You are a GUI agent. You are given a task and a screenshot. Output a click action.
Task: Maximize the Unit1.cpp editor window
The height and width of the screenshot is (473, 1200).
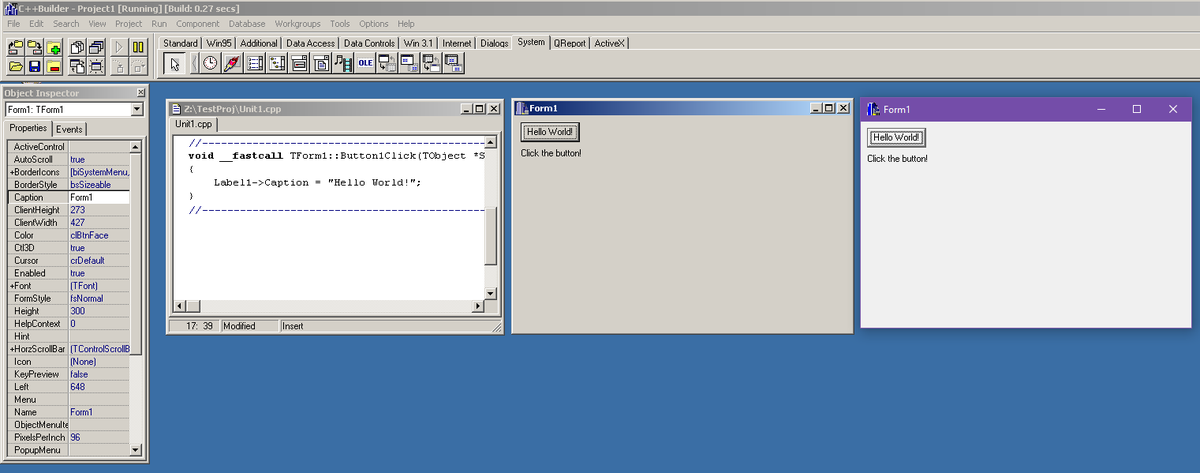479,108
